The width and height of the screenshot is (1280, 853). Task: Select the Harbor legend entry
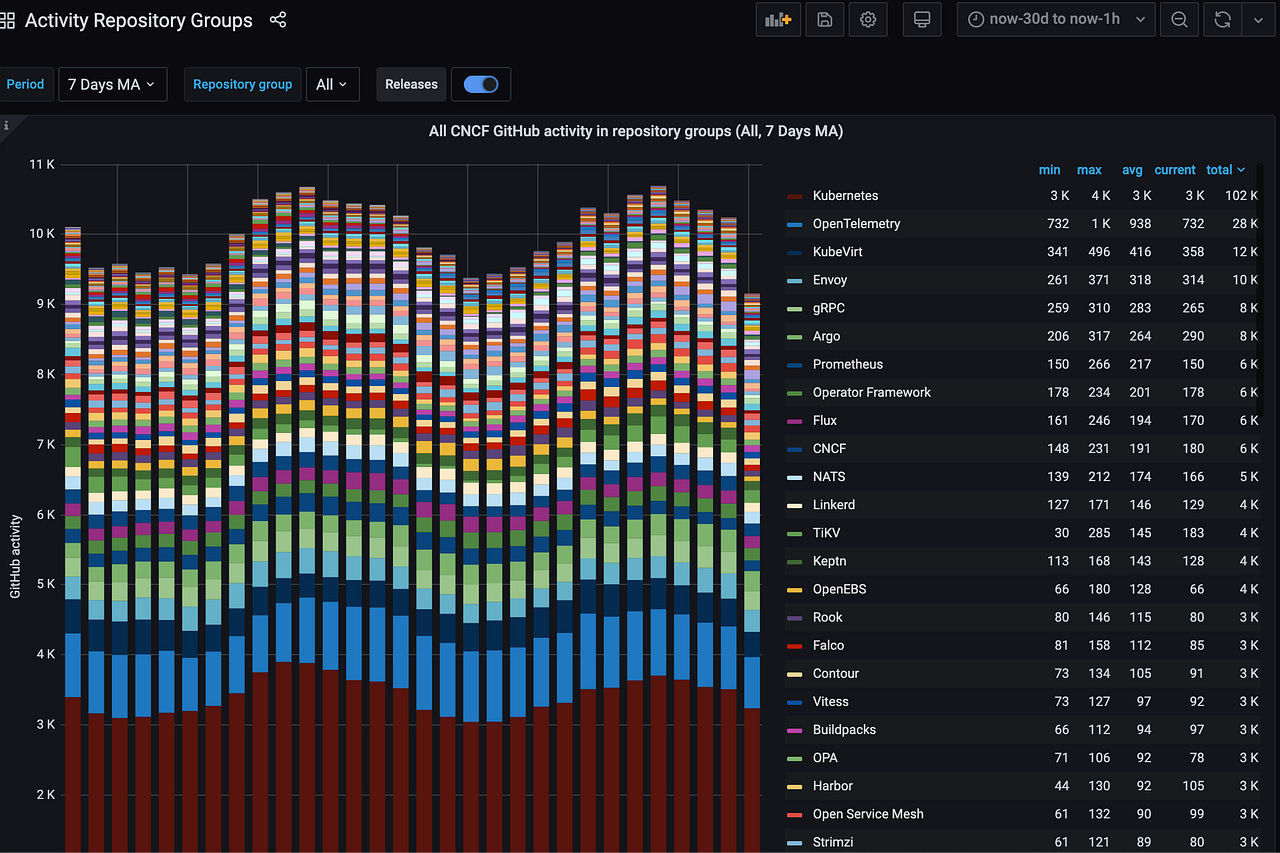tap(833, 785)
